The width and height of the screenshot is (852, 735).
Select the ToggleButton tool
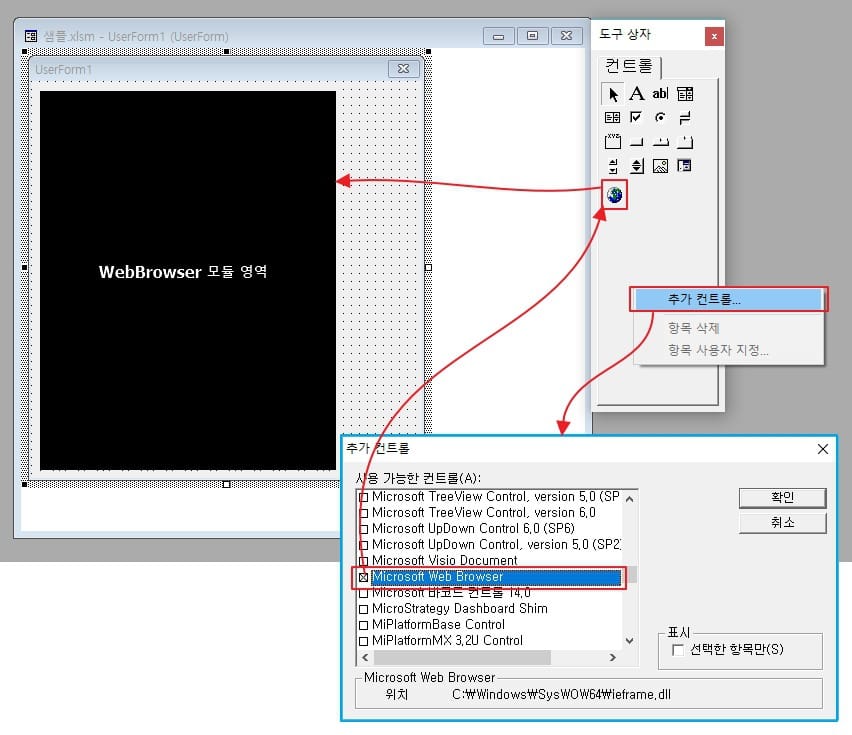[x=685, y=117]
